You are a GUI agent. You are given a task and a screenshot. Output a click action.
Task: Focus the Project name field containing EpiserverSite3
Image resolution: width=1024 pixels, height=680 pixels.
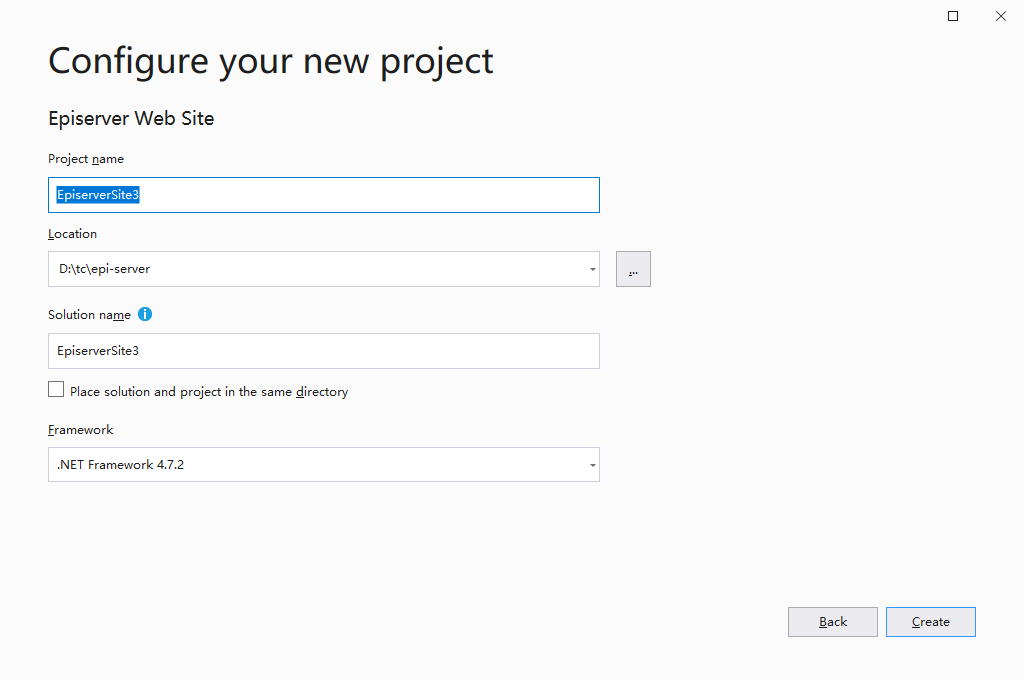coord(324,195)
